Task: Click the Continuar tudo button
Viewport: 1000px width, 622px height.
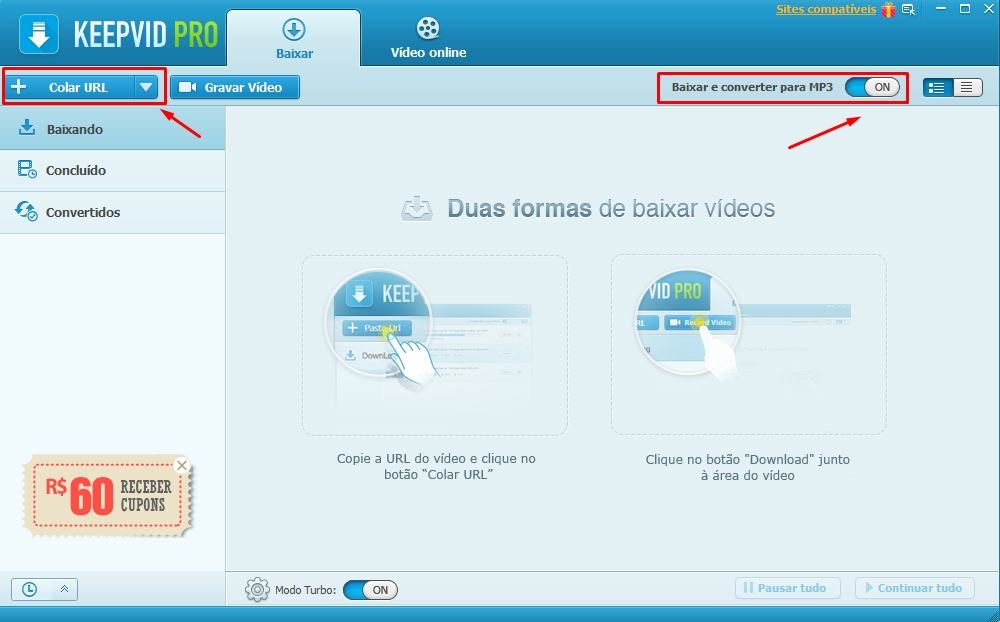Action: pos(915,588)
